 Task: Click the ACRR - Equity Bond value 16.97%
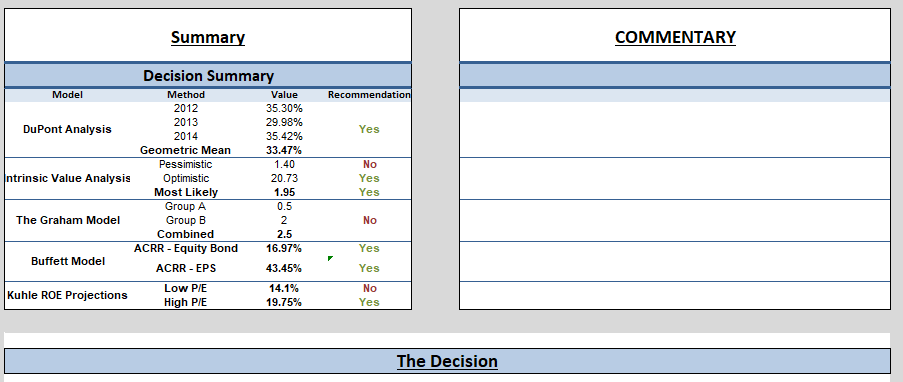click(284, 248)
